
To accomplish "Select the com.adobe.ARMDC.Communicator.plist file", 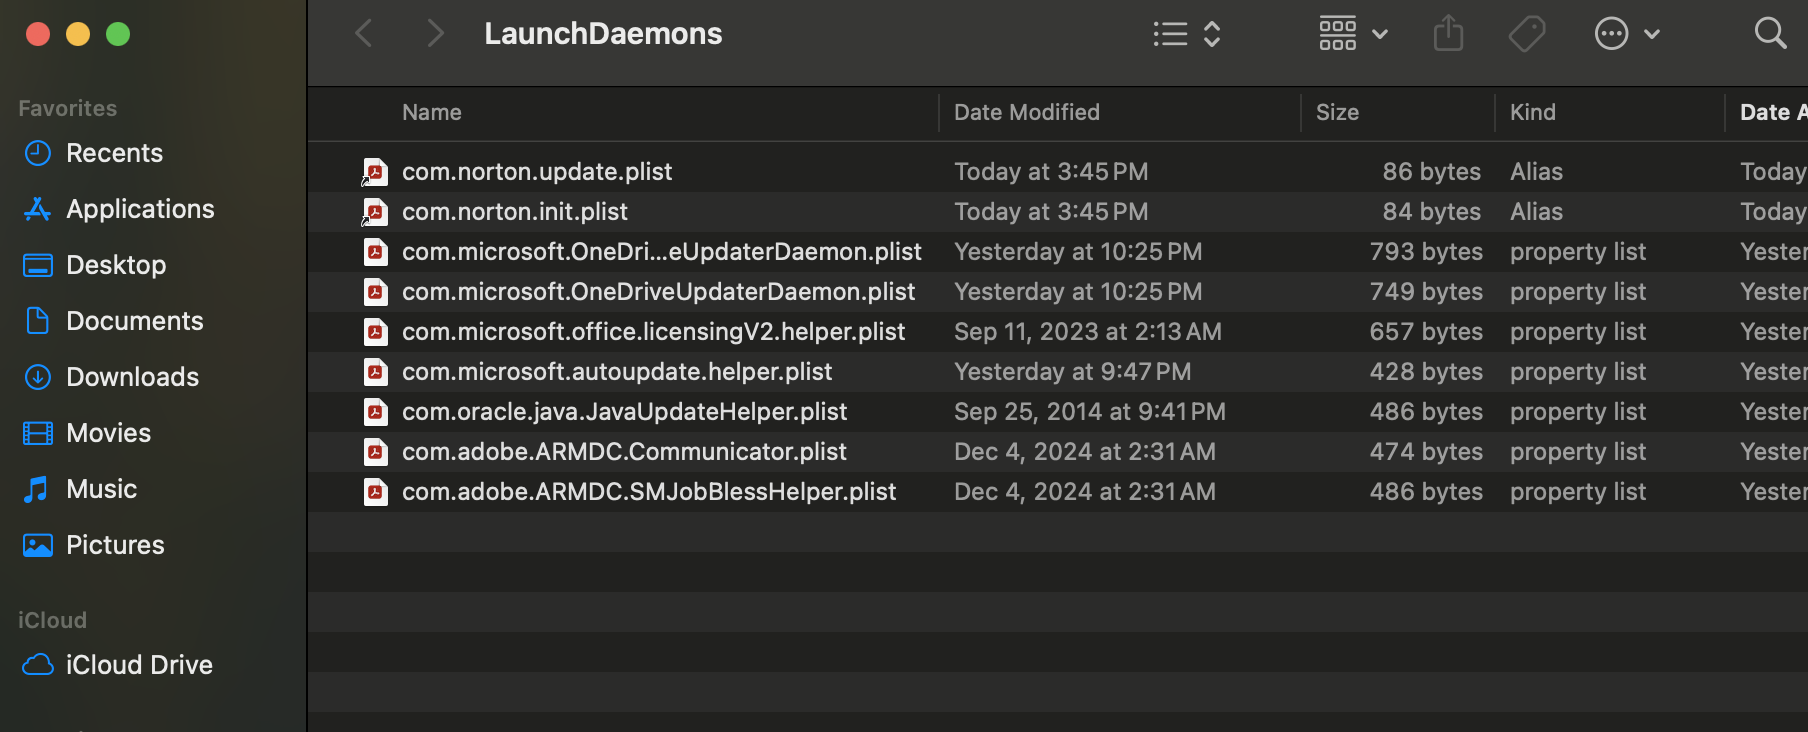I will coord(624,452).
